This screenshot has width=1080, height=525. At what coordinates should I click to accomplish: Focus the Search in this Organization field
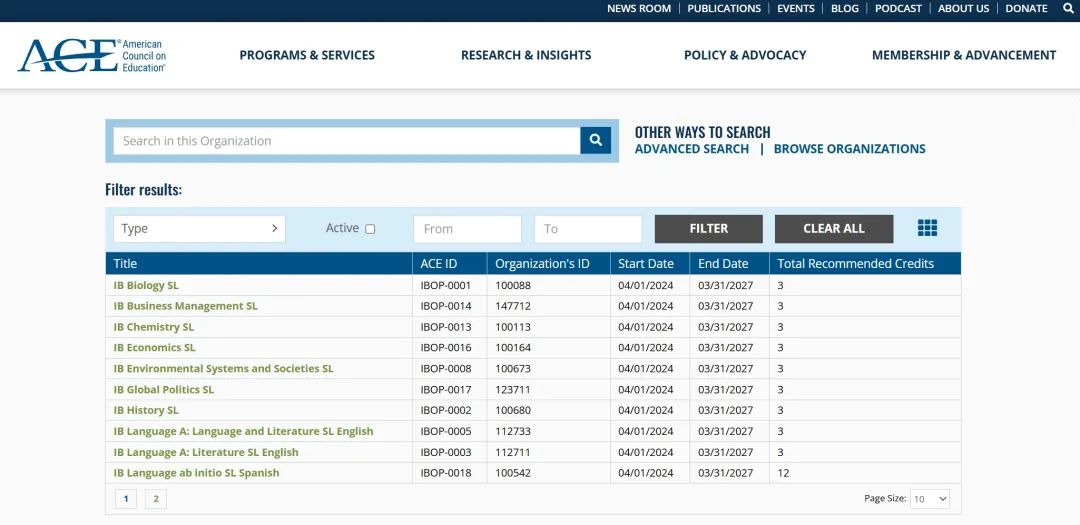click(346, 141)
